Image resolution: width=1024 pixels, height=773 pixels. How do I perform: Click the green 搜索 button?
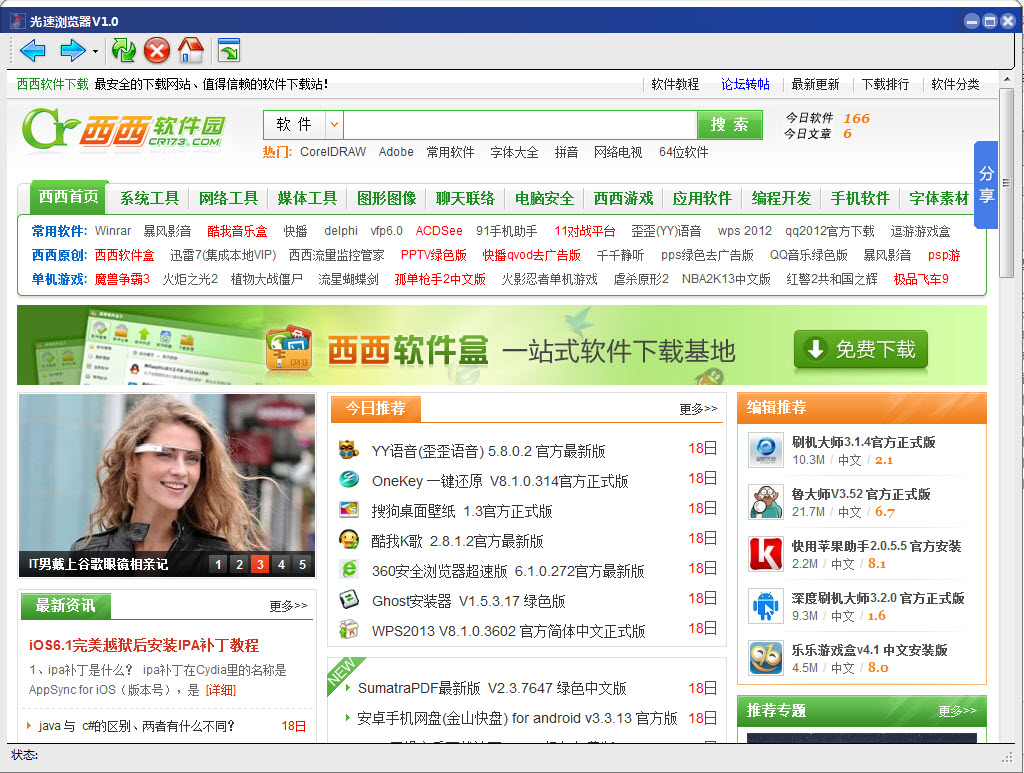(x=729, y=125)
